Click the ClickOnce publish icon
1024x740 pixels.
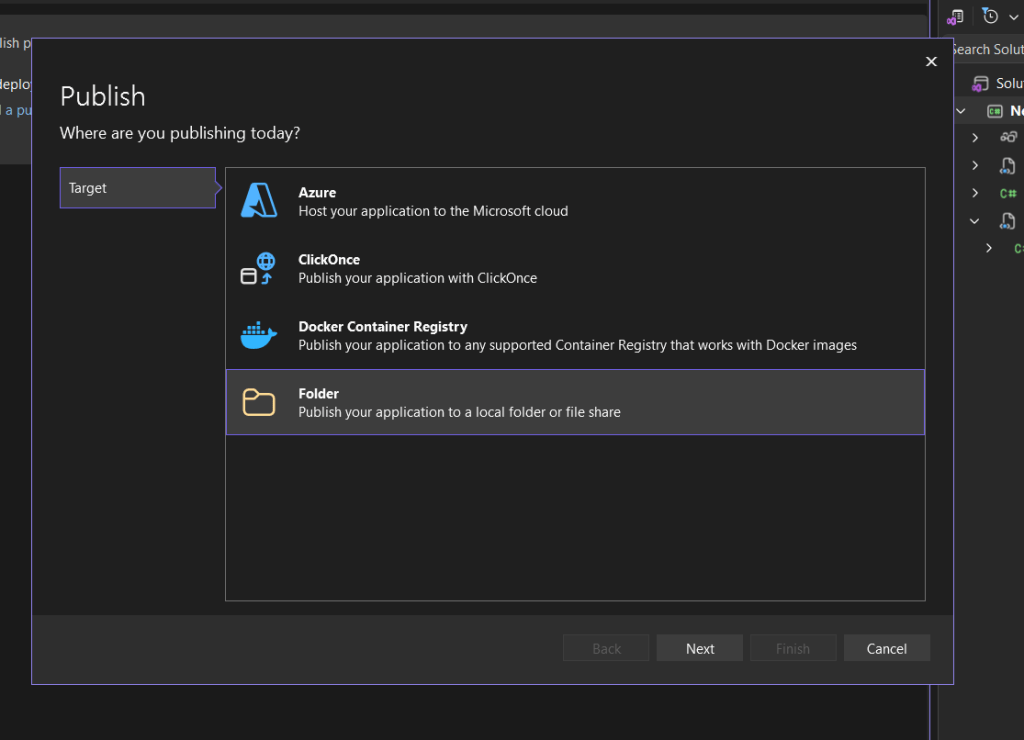(x=258, y=268)
